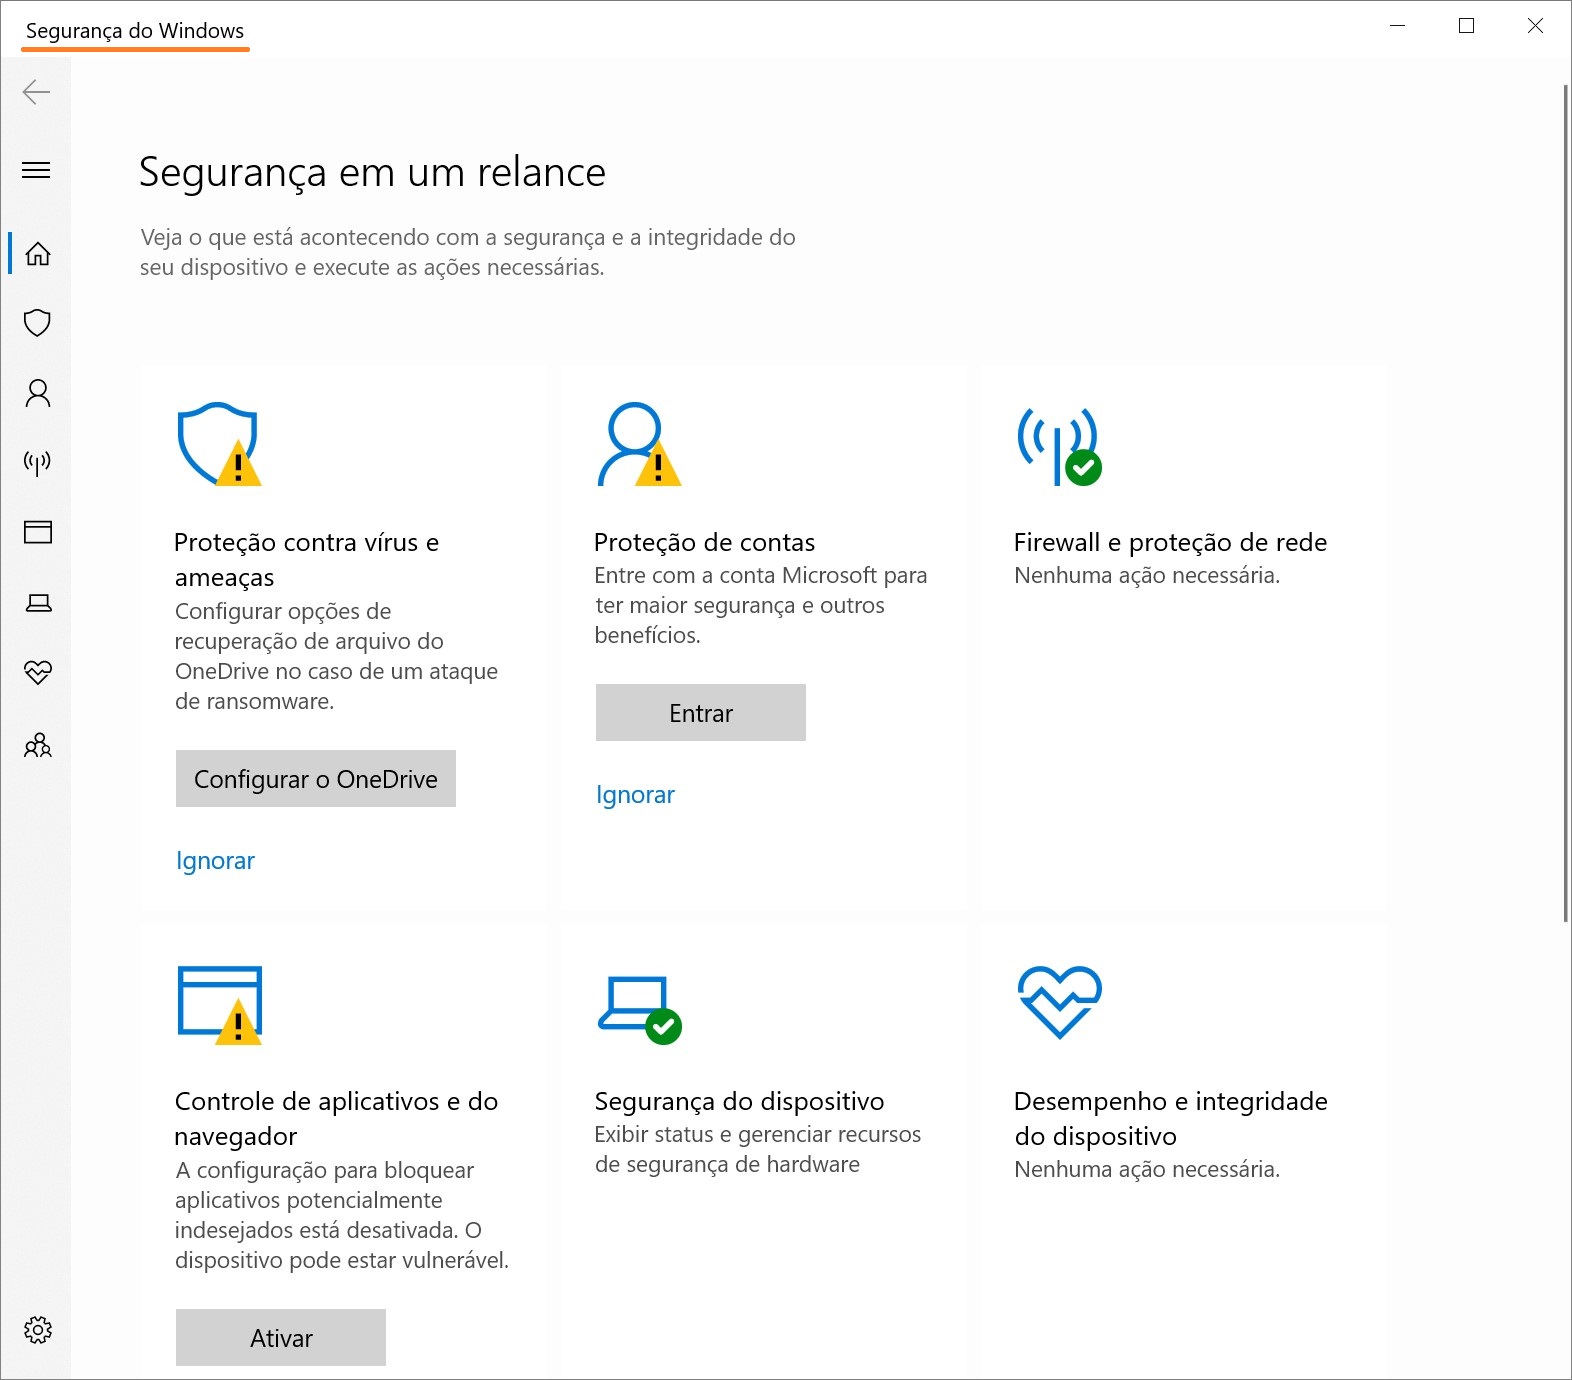Screen dimensions: 1572x1380
Task: Go back with the arrow icon
Action: (x=36, y=92)
